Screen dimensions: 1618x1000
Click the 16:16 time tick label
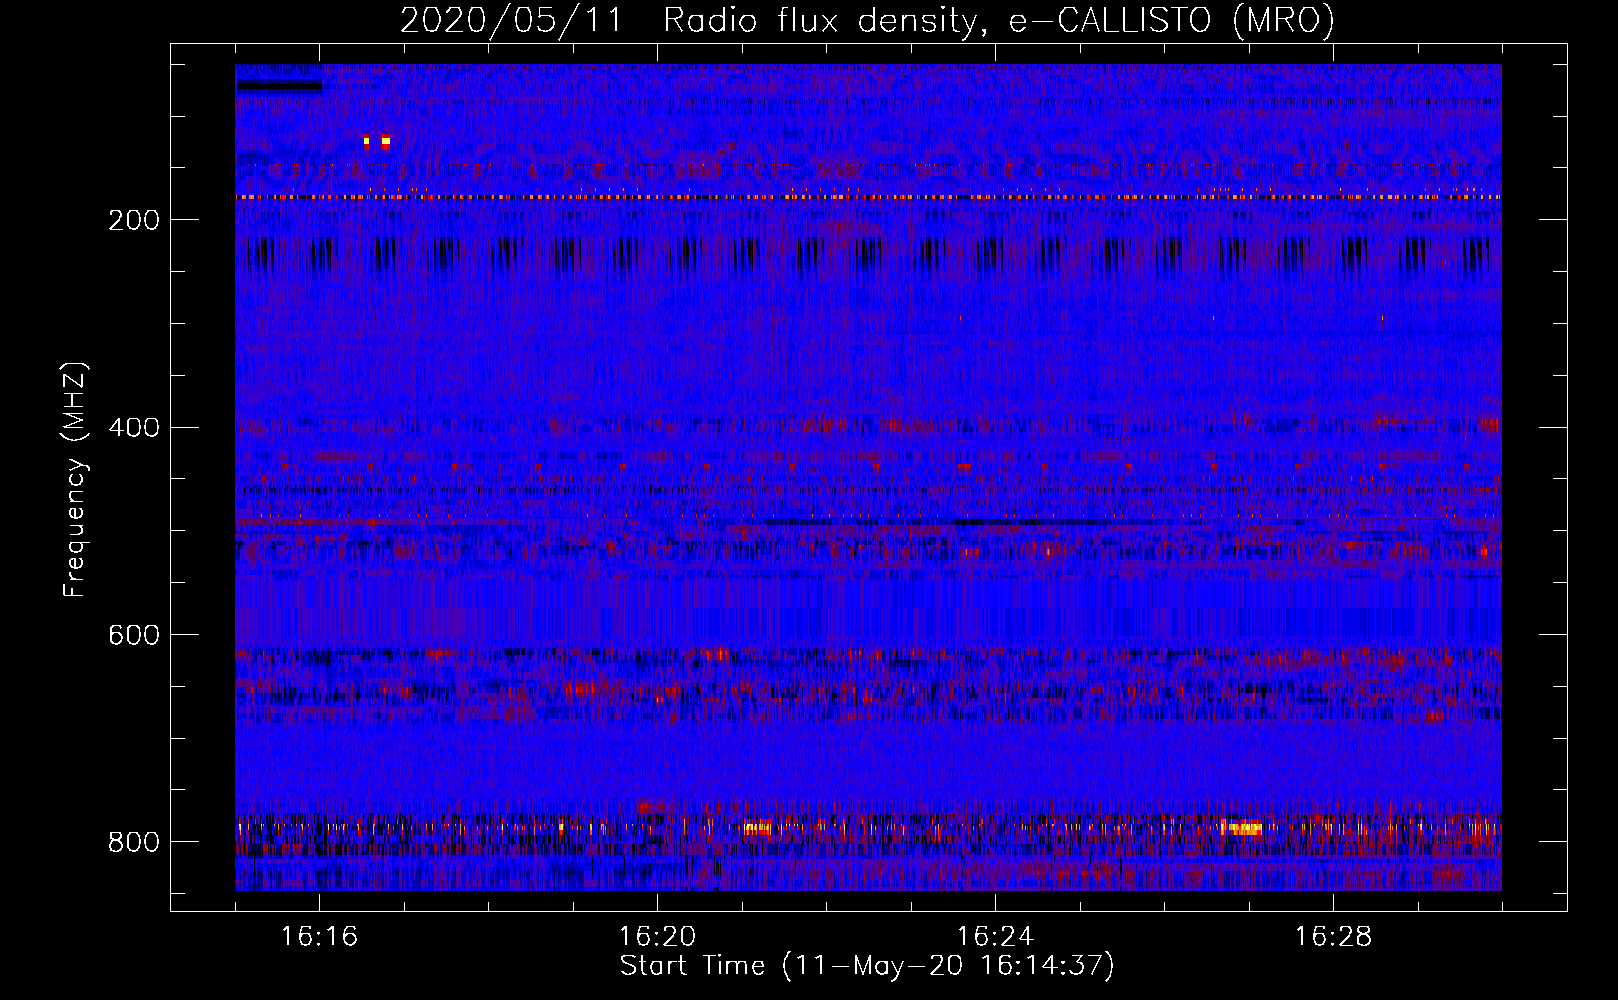coord(319,937)
